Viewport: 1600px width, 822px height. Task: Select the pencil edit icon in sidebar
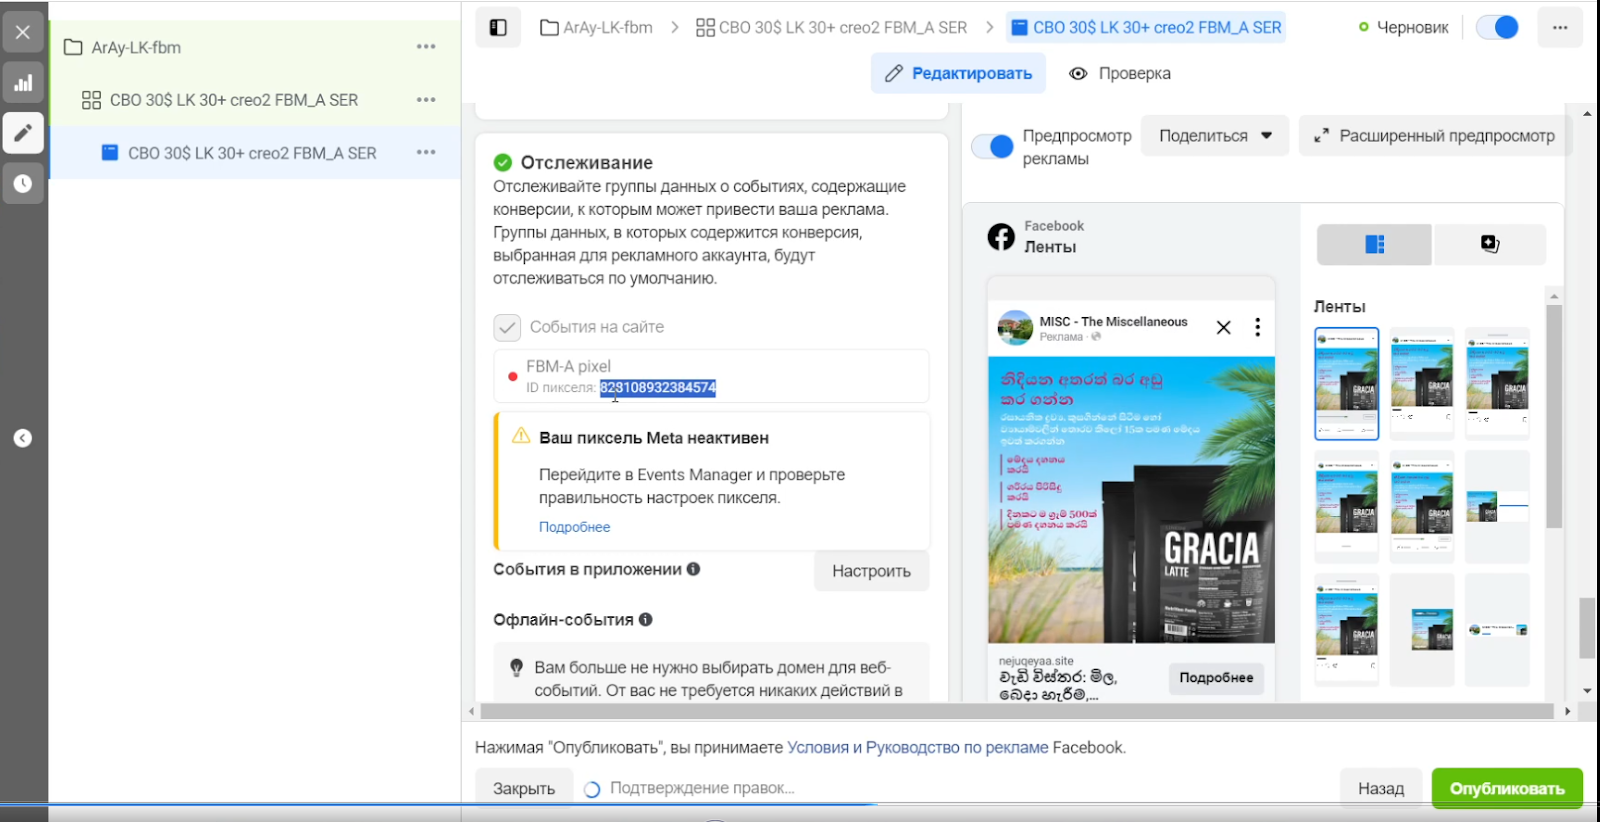tap(23, 133)
